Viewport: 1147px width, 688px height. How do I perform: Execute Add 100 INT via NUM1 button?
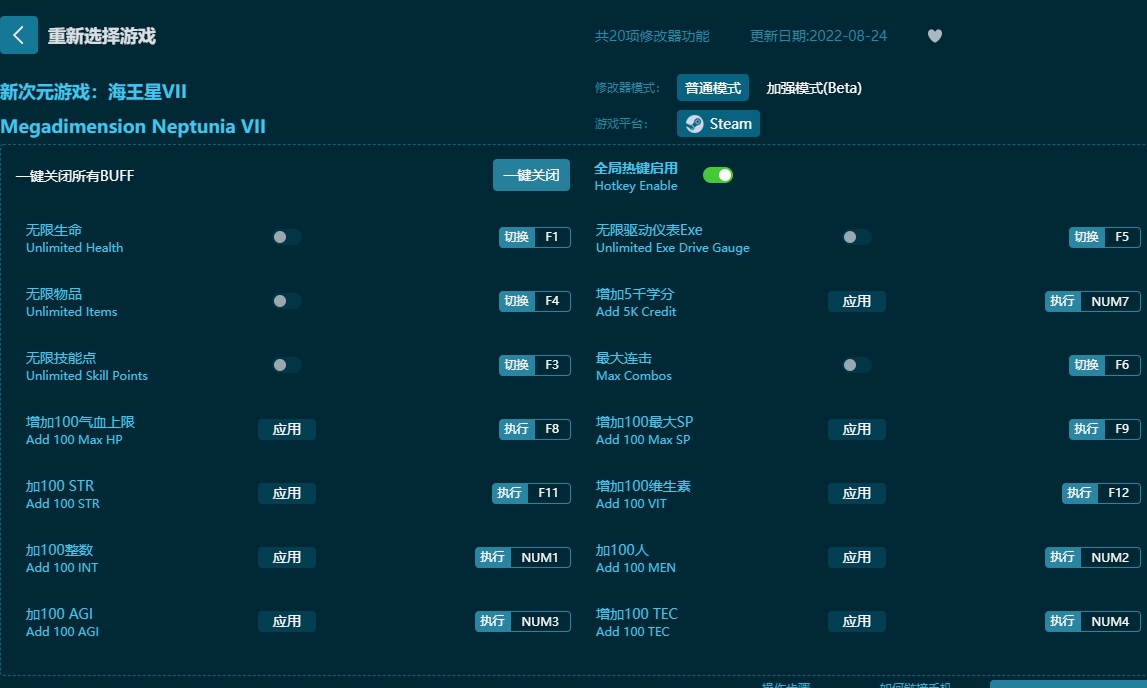[523, 557]
